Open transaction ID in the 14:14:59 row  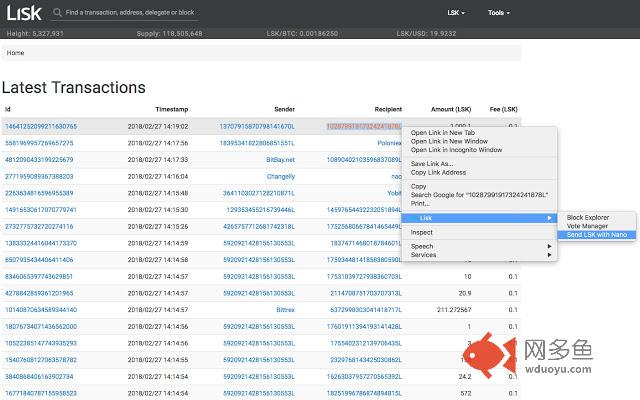(x=41, y=243)
